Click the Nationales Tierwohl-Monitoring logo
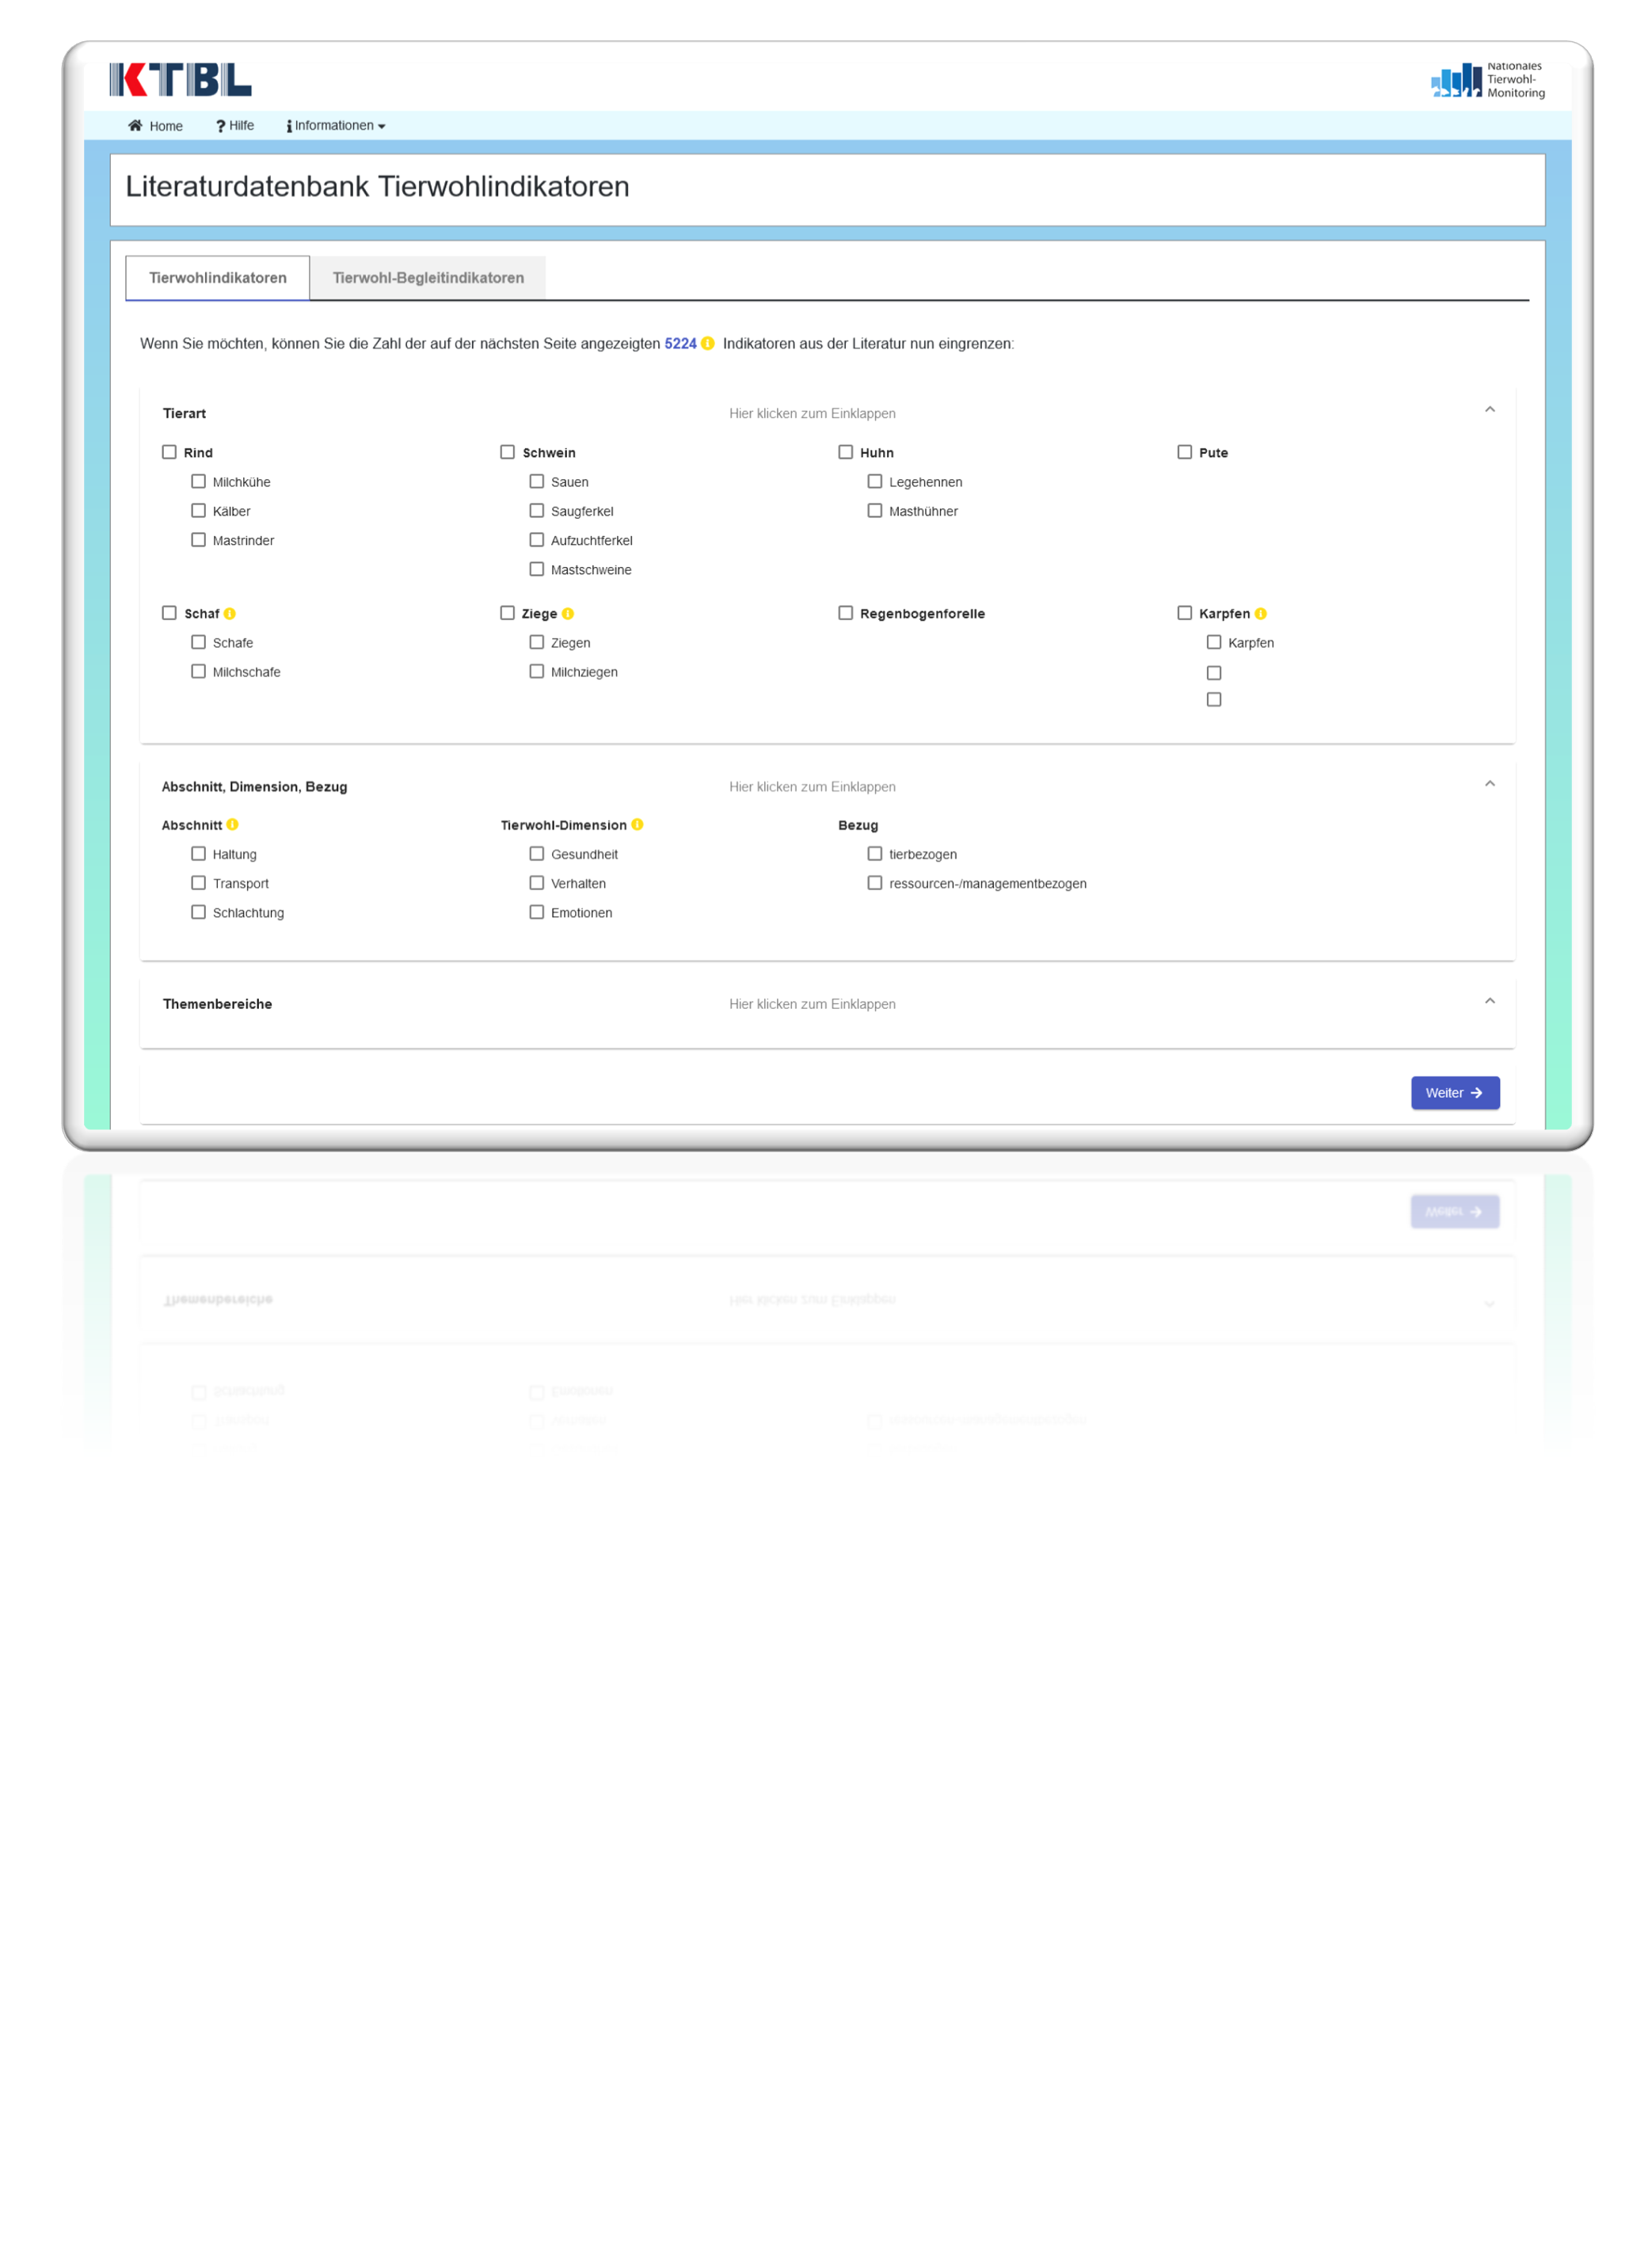The width and height of the screenshot is (1633, 2268). pyautogui.click(x=1487, y=80)
